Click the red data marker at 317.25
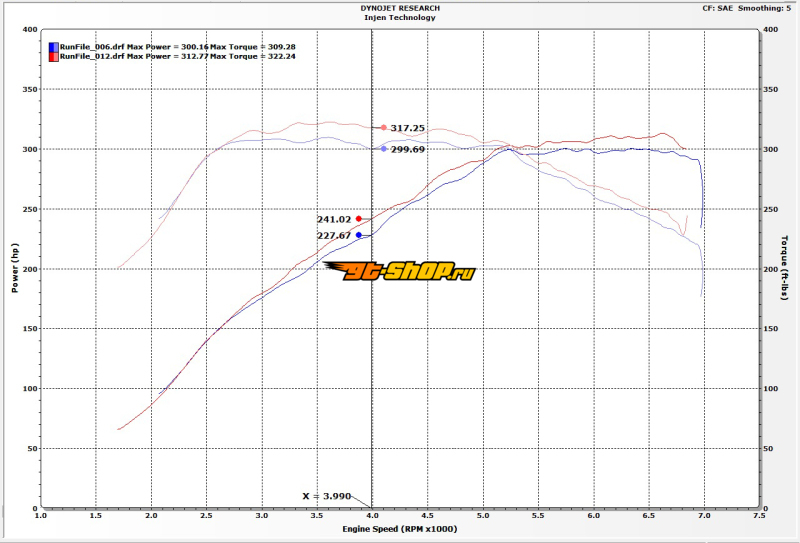 pos(383,128)
